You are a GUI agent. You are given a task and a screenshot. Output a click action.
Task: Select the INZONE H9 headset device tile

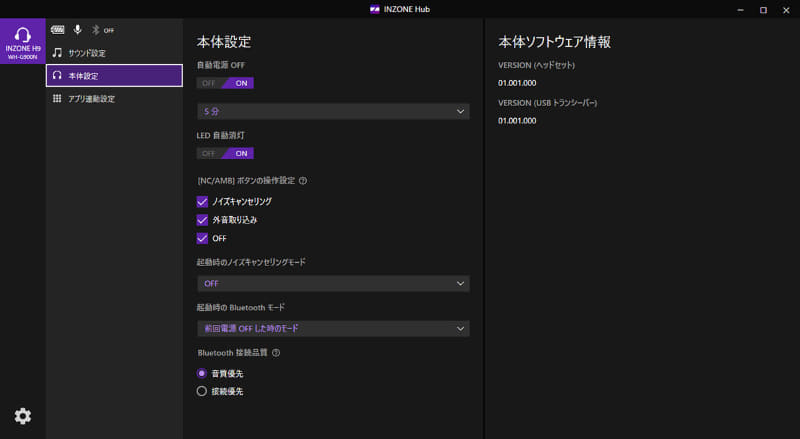coord(22,41)
